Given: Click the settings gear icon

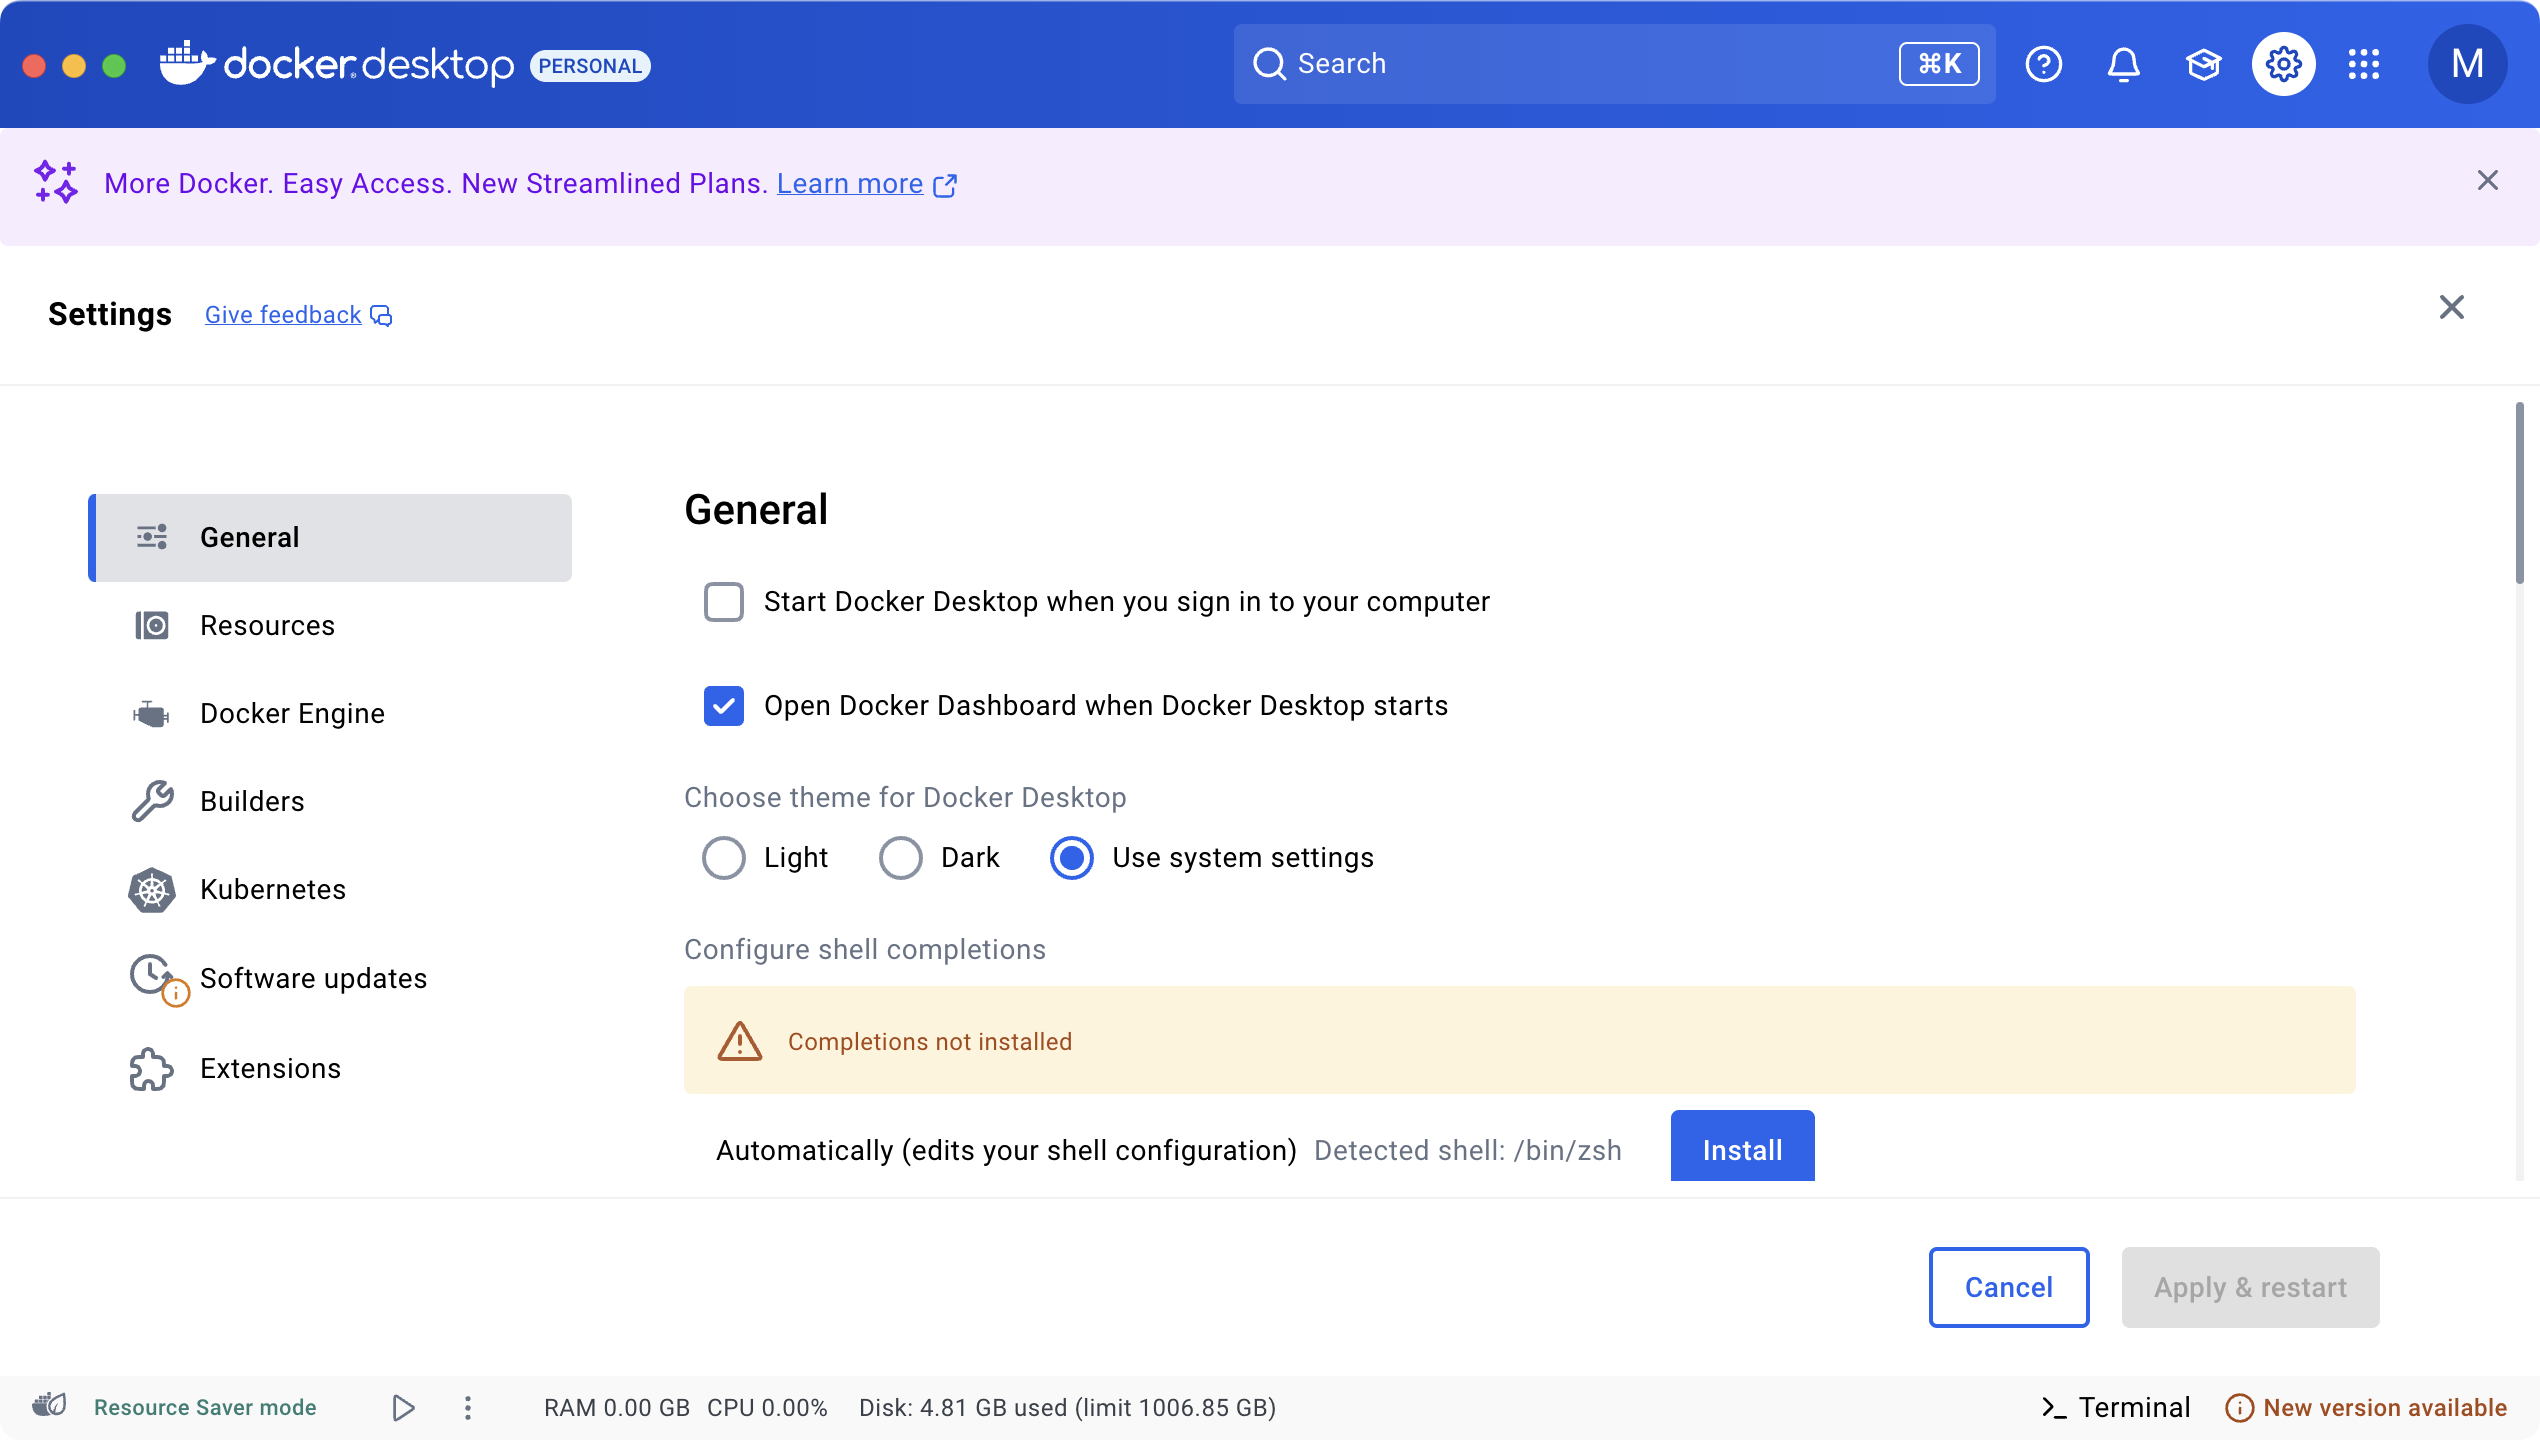Looking at the screenshot, I should [x=2283, y=65].
